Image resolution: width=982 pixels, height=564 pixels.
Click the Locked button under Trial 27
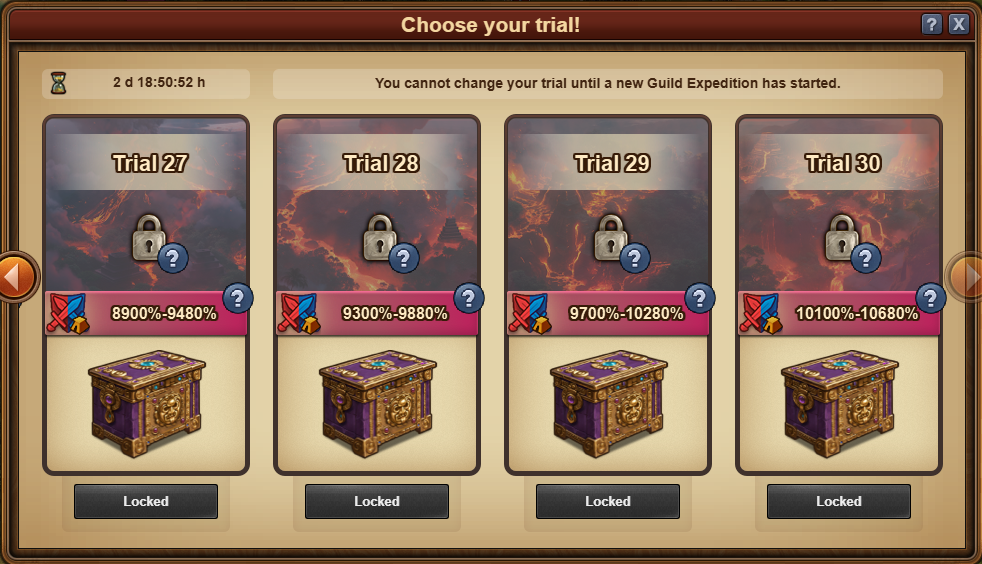tap(146, 501)
